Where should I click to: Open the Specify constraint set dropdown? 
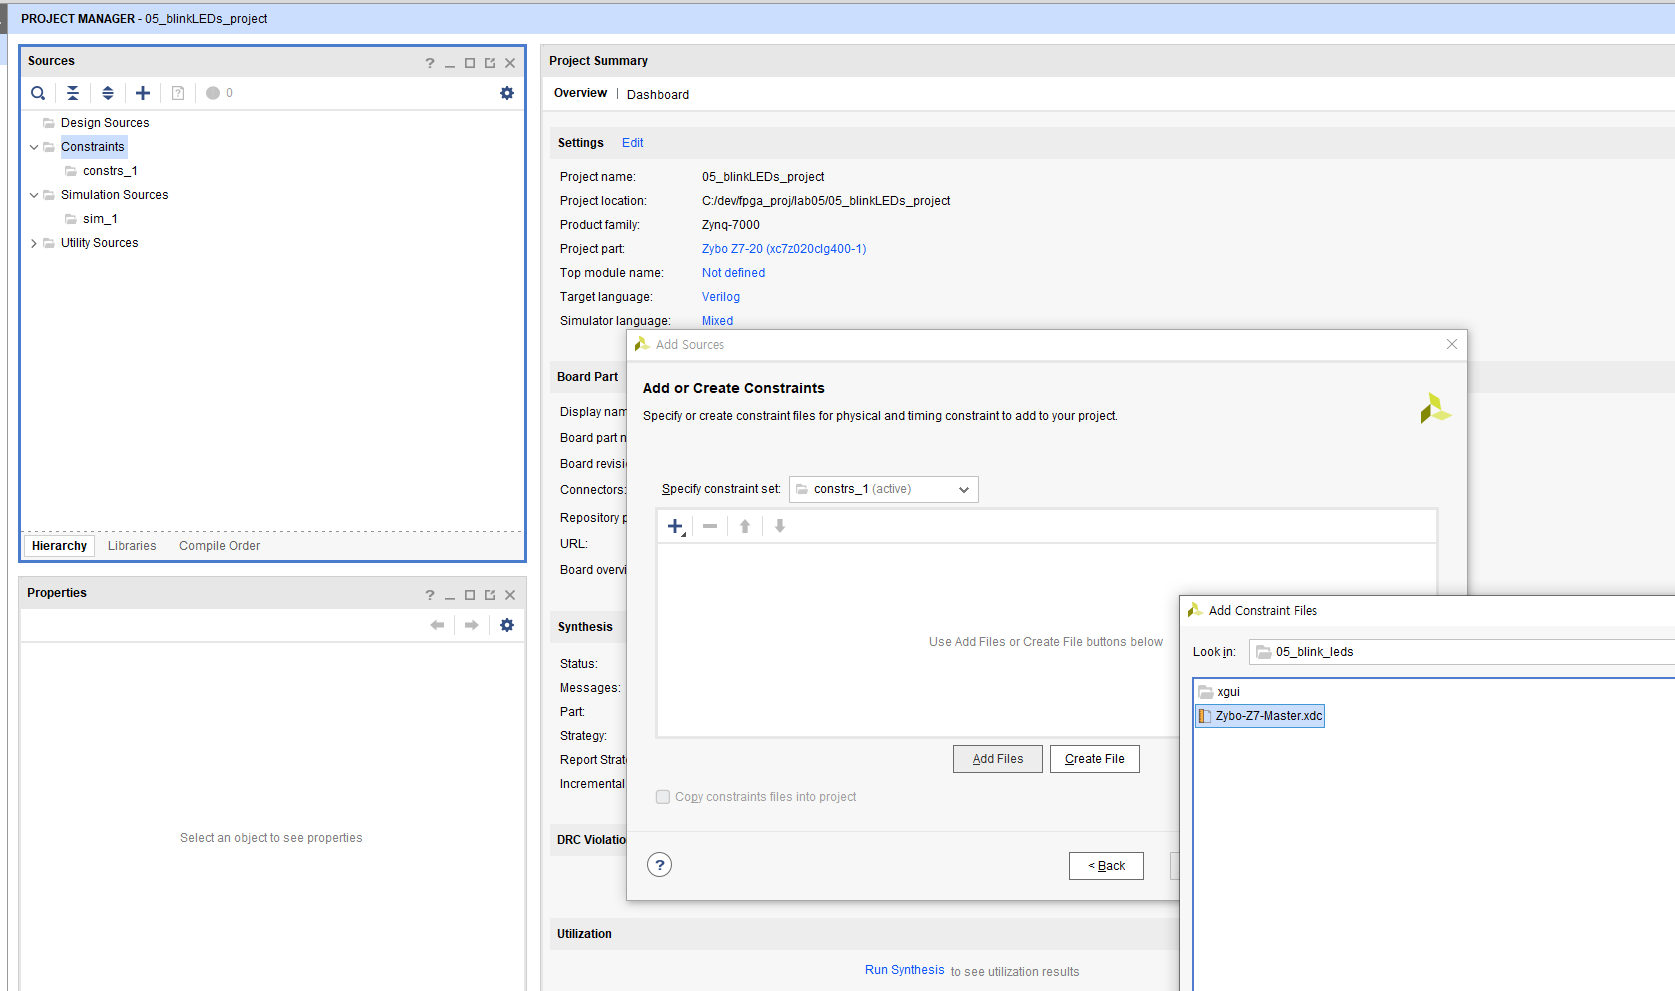point(884,489)
